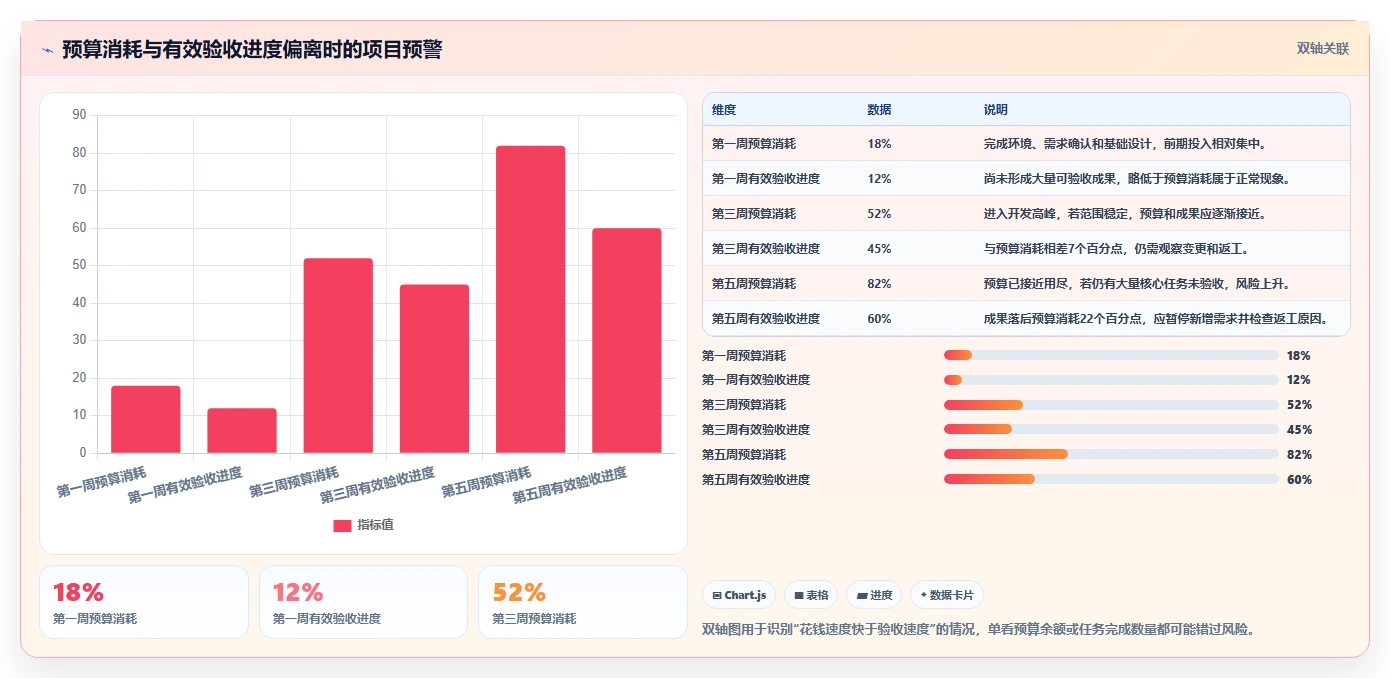Click the x-axis label 第五周有效验收进度 under the chart
Viewport: 1390px width, 678px height.
click(x=569, y=485)
